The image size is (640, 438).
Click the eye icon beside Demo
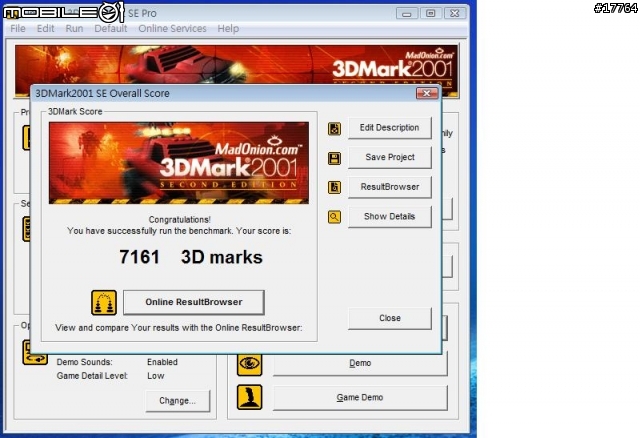pyautogui.click(x=249, y=363)
